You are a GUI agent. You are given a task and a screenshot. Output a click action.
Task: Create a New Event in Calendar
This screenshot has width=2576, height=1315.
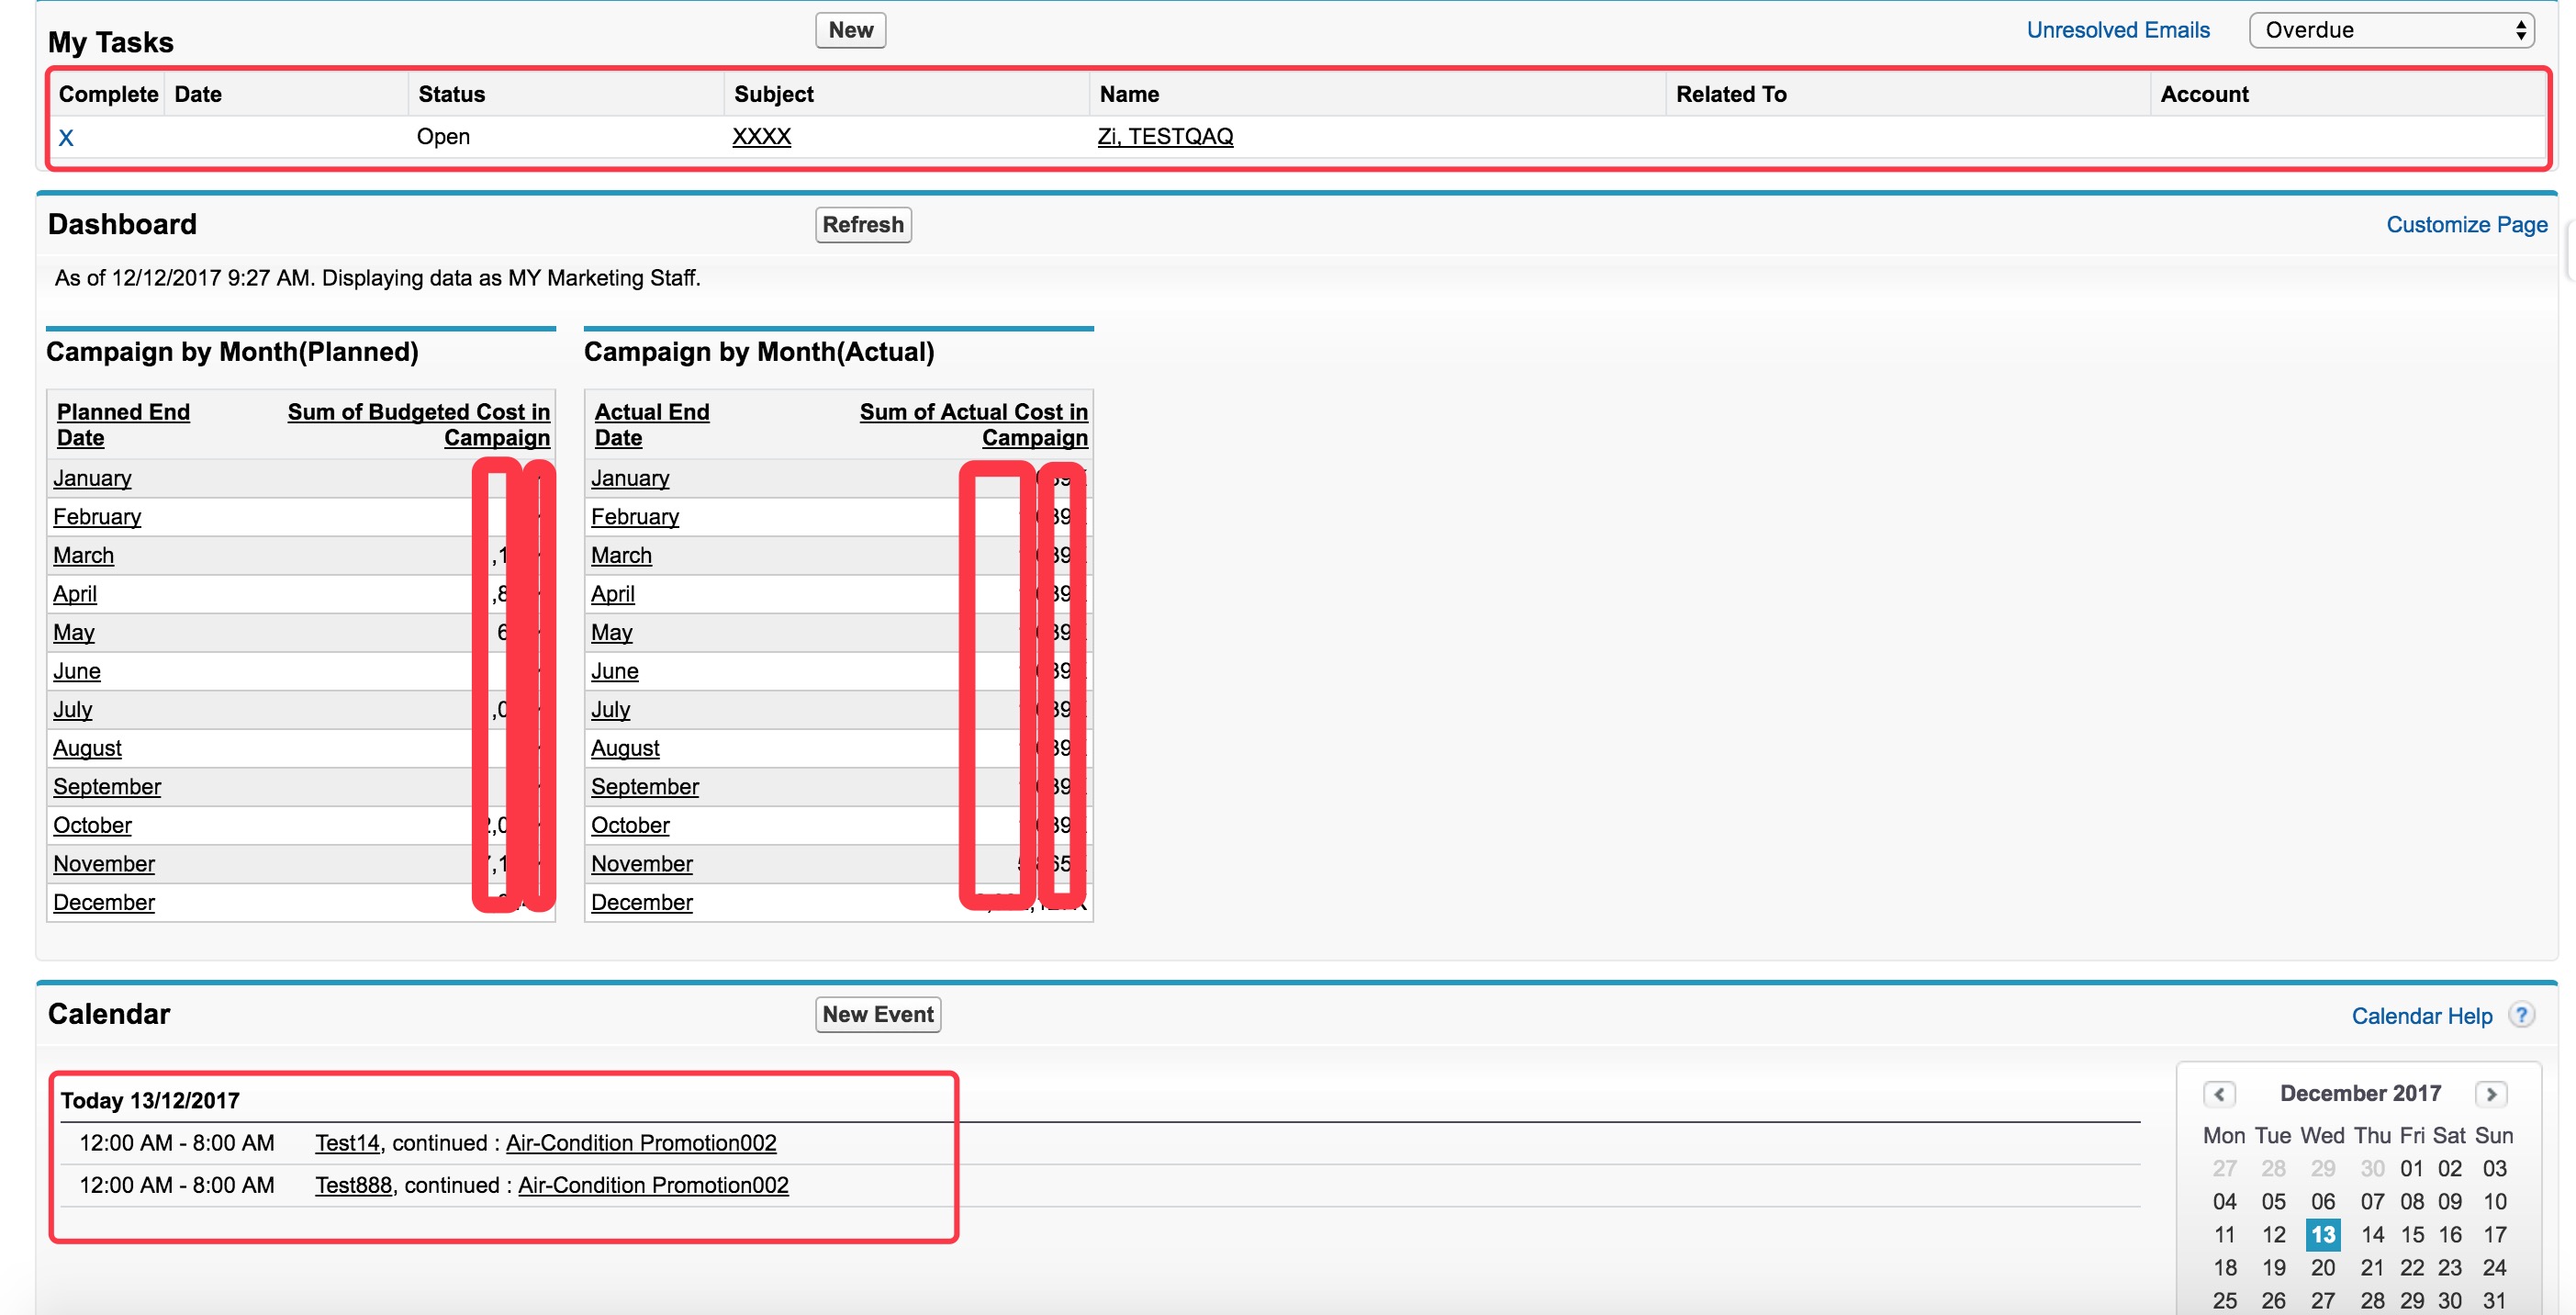pyautogui.click(x=877, y=1014)
